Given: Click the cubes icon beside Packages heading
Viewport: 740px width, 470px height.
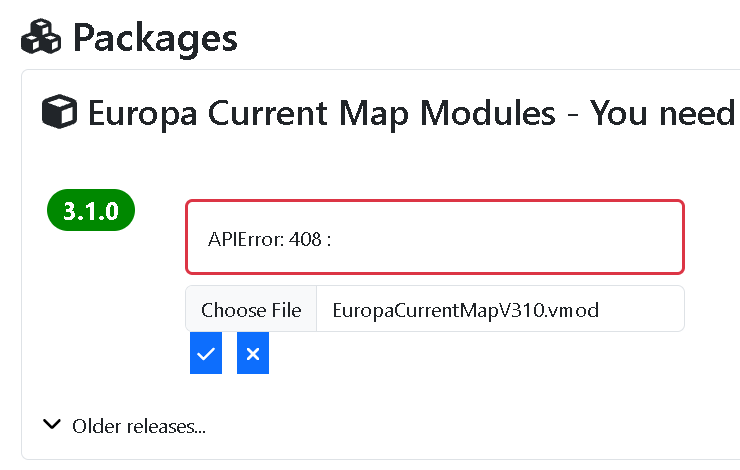Looking at the screenshot, I should coord(41,38).
